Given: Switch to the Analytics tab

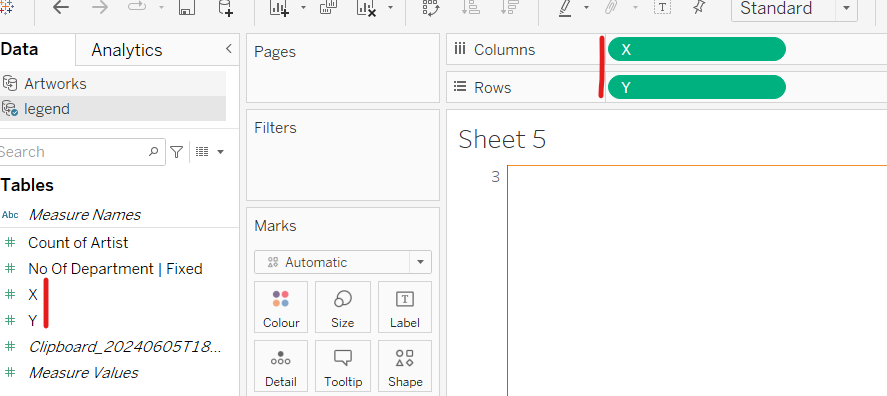Looking at the screenshot, I should tap(127, 50).
